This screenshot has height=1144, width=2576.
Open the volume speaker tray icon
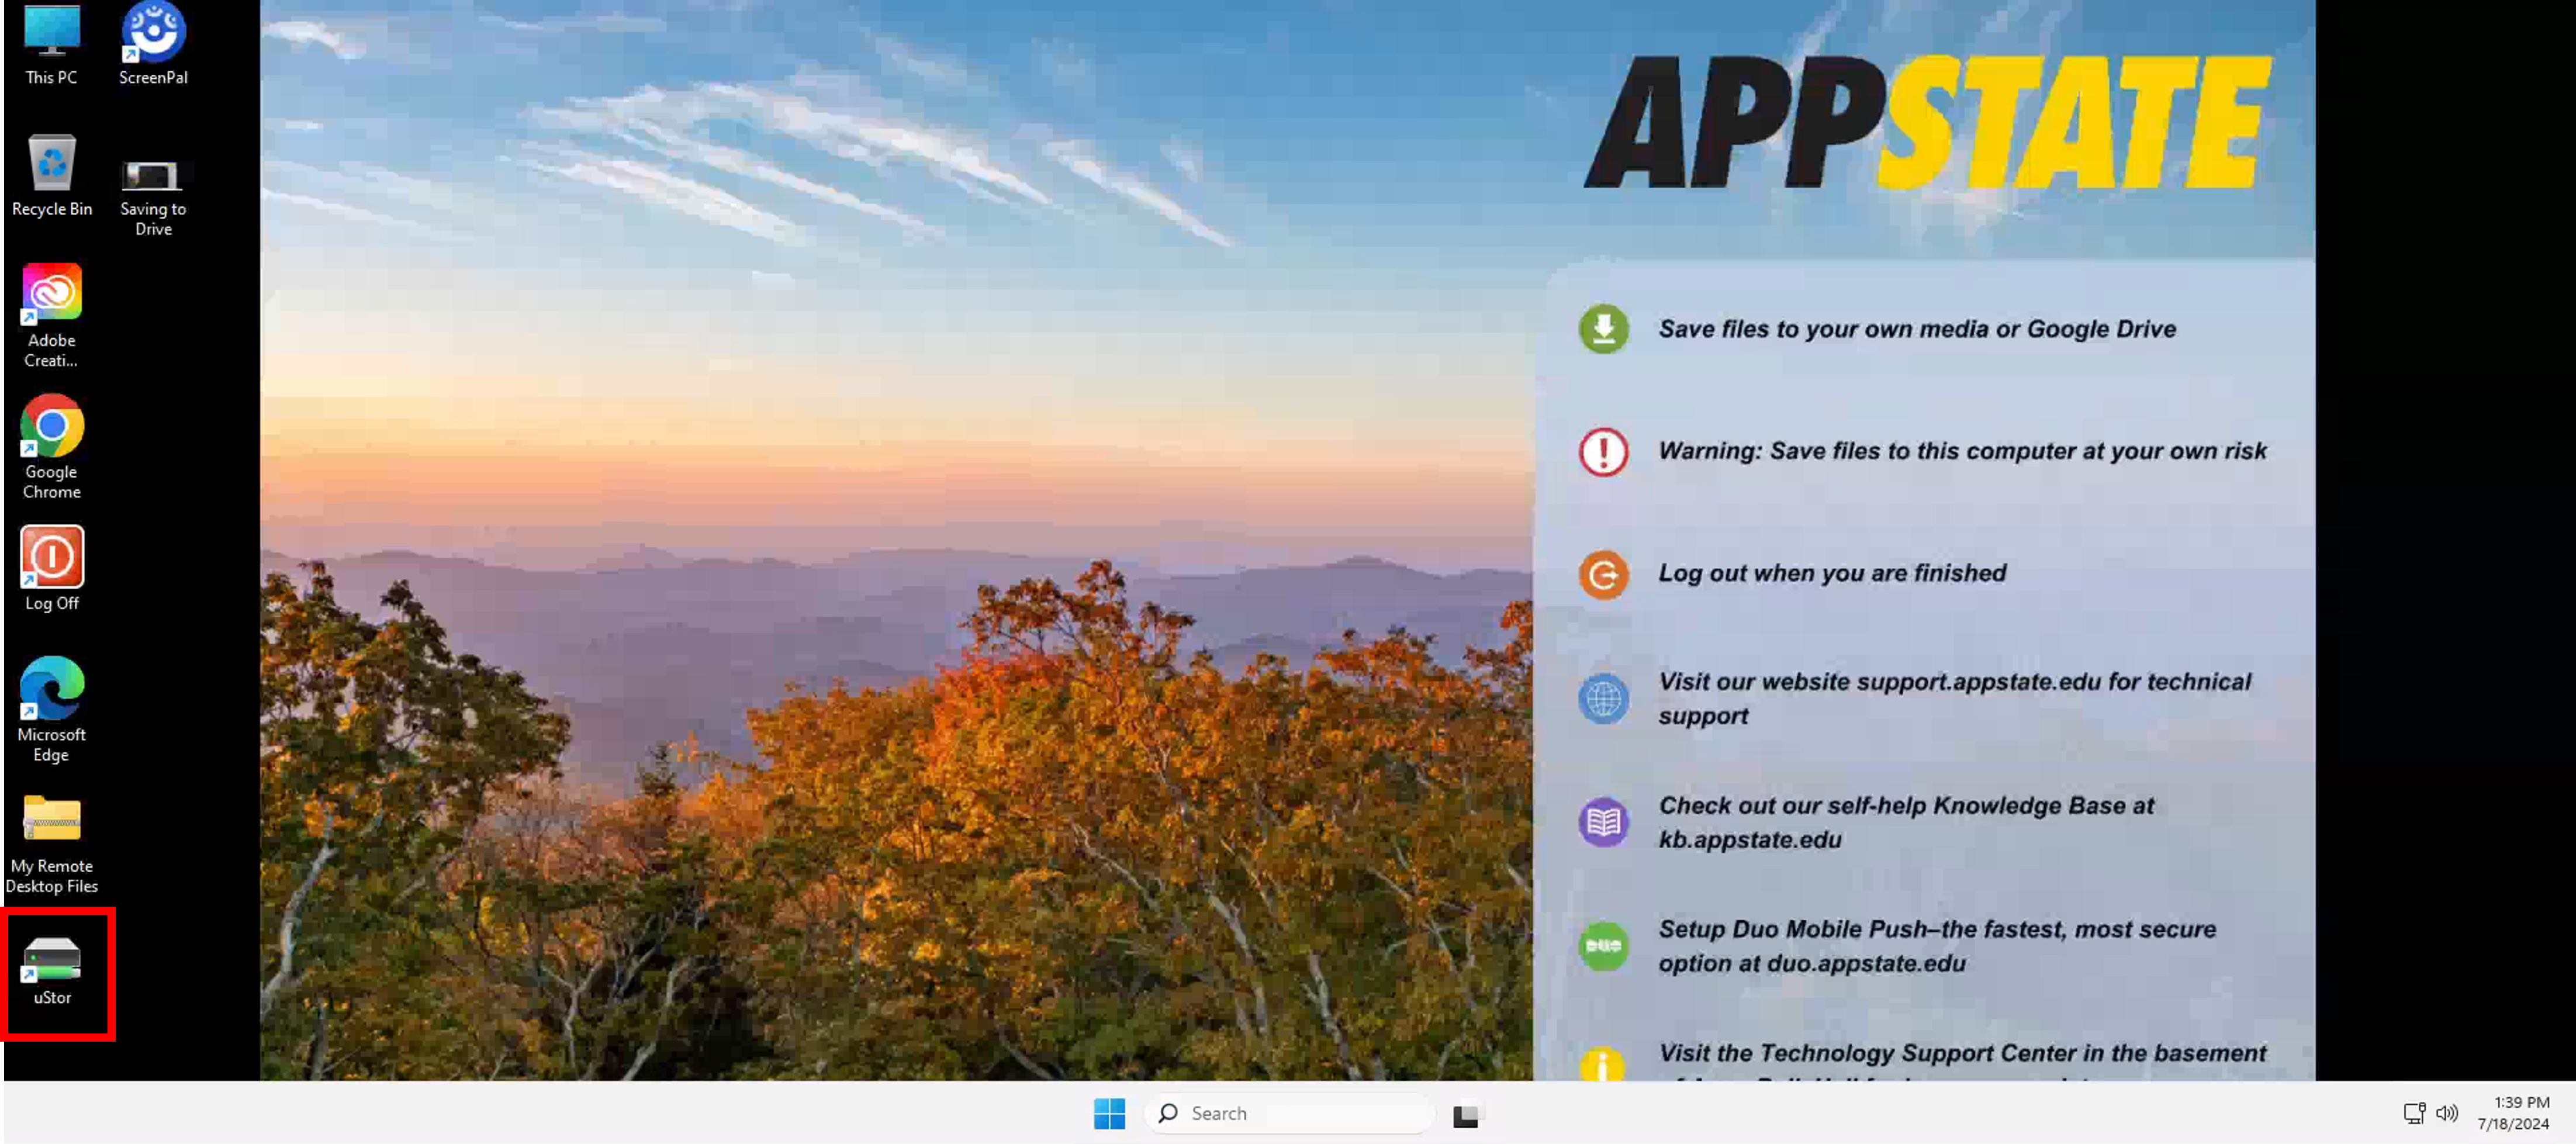click(x=2446, y=1113)
